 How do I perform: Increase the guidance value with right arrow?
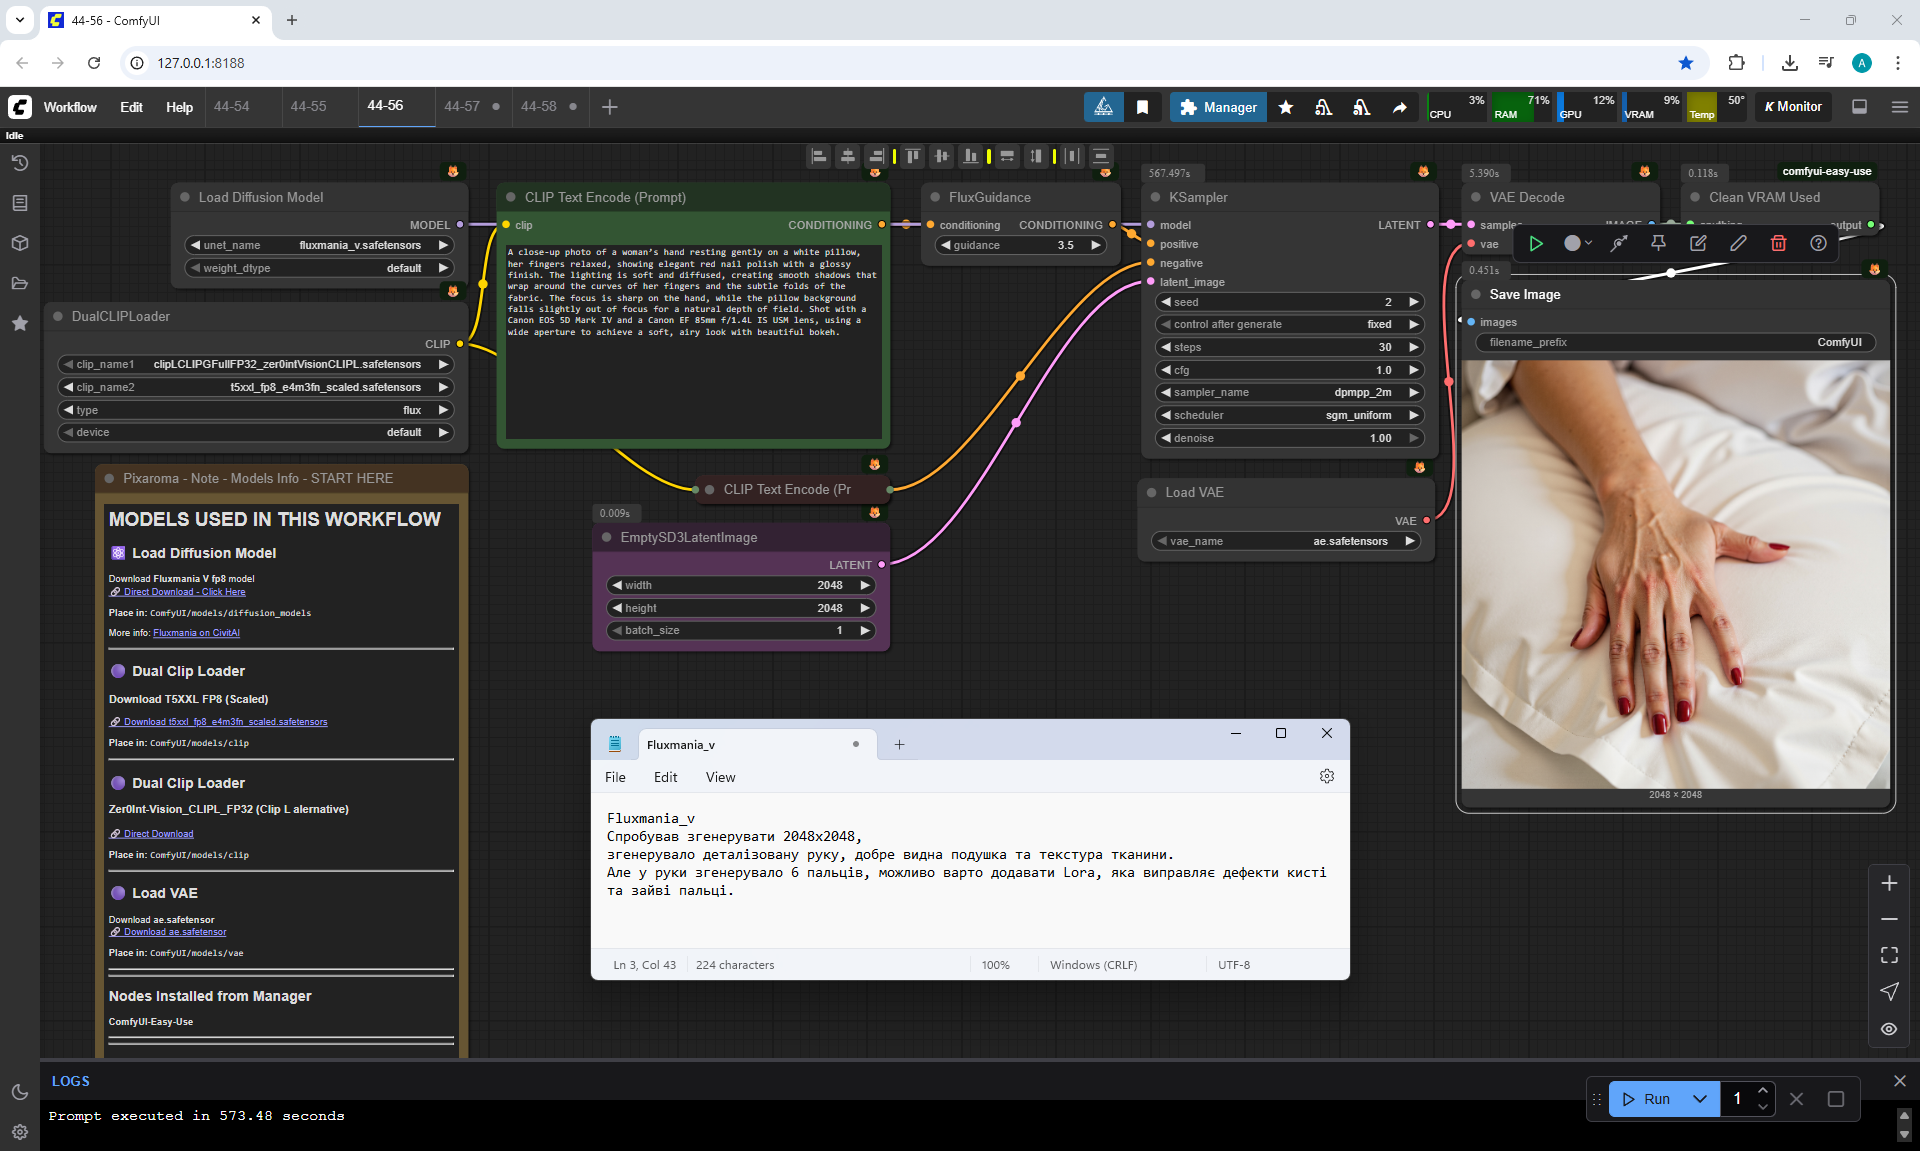(x=1096, y=245)
